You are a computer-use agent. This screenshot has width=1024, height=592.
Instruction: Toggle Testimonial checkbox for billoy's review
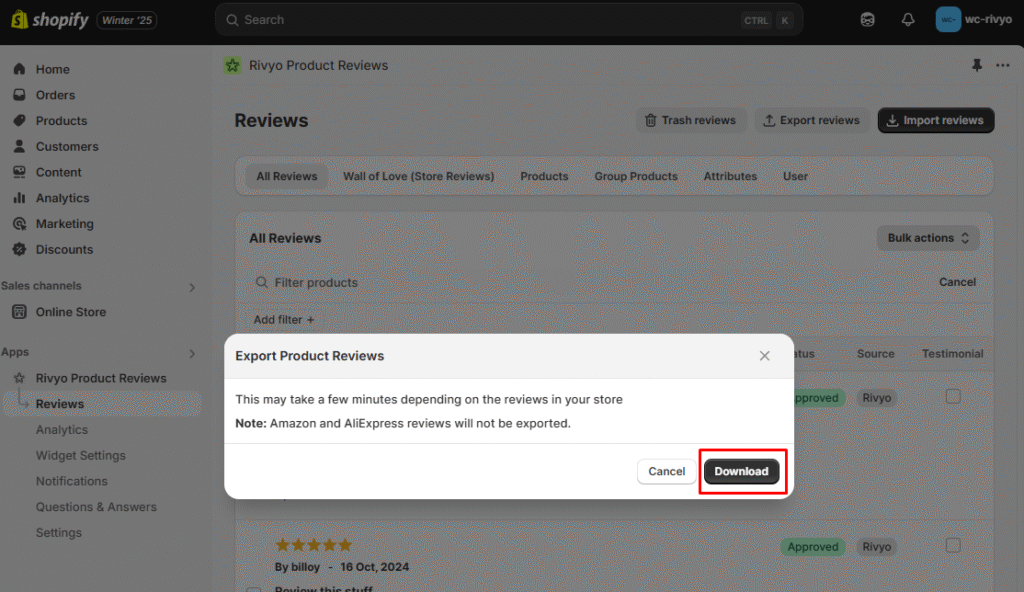(953, 546)
